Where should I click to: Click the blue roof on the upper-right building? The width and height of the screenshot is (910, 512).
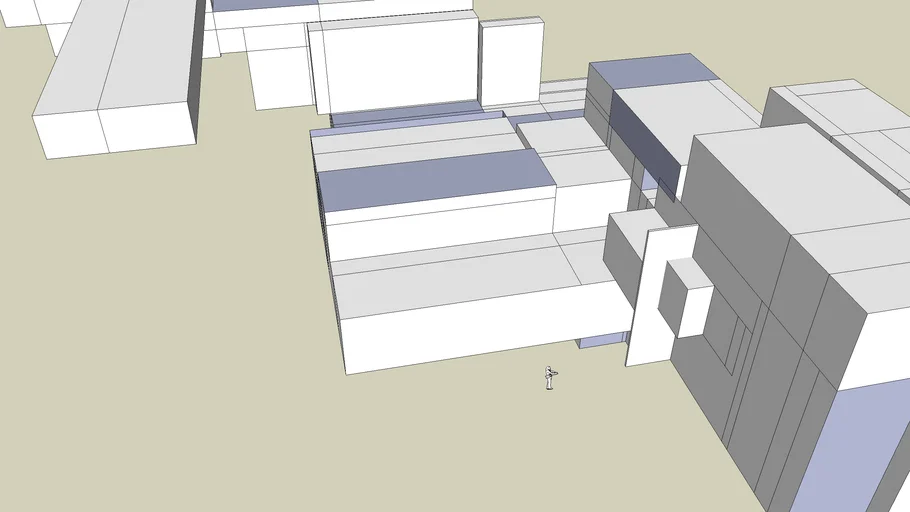[652, 71]
